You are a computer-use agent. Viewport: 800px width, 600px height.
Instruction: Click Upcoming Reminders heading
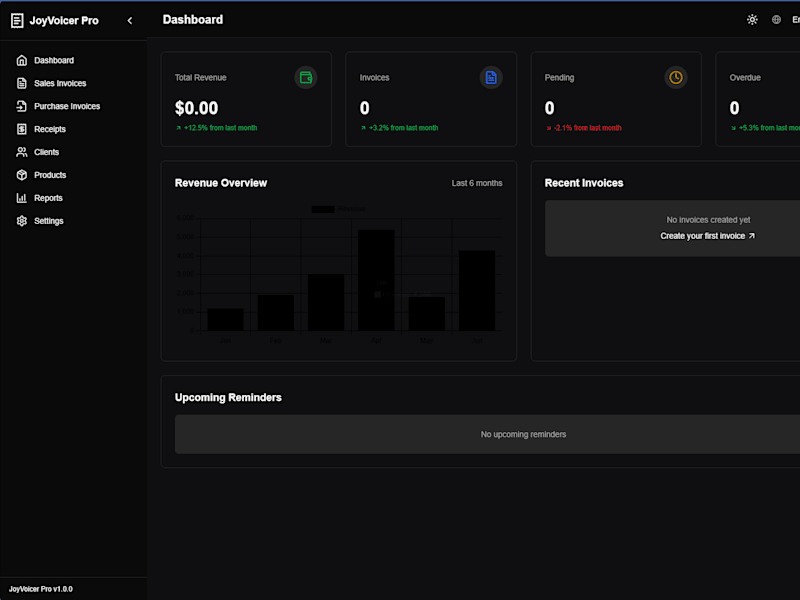[228, 397]
